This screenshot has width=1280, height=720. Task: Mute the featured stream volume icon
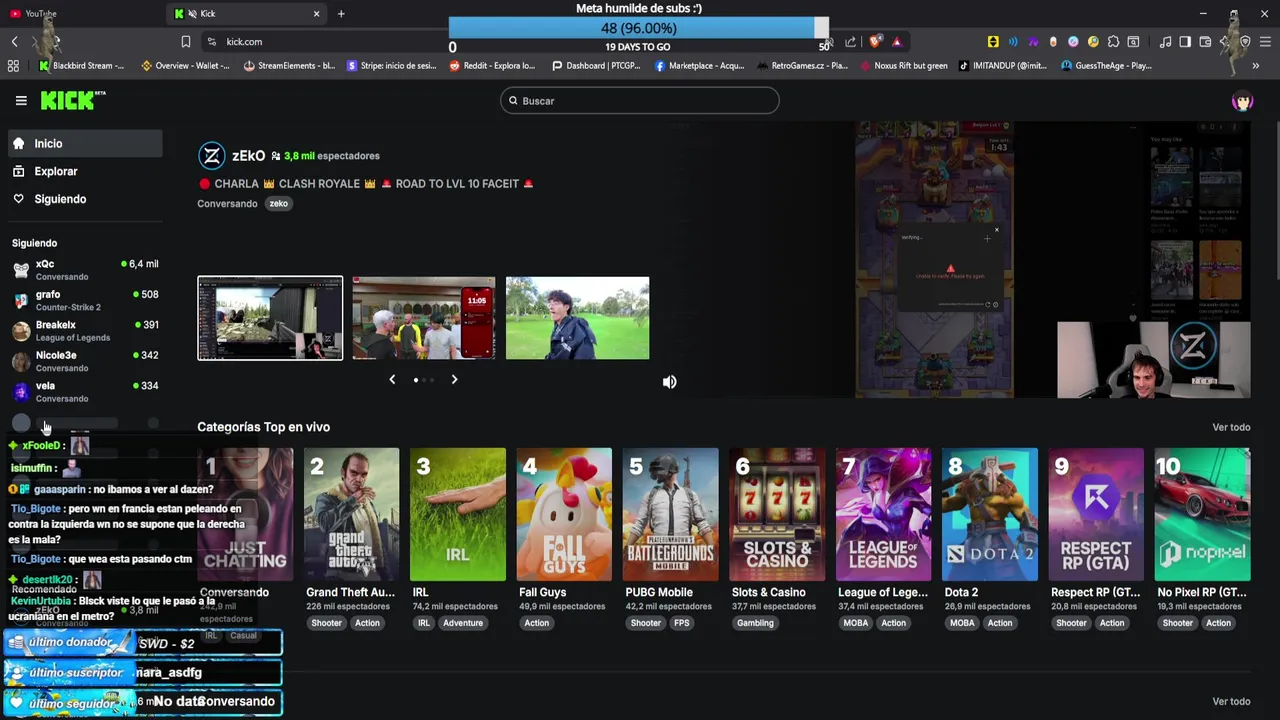669,382
